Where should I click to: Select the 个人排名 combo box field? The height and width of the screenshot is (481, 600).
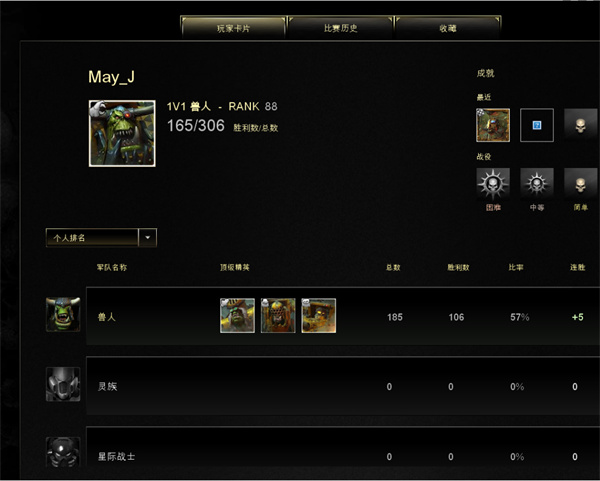point(101,238)
